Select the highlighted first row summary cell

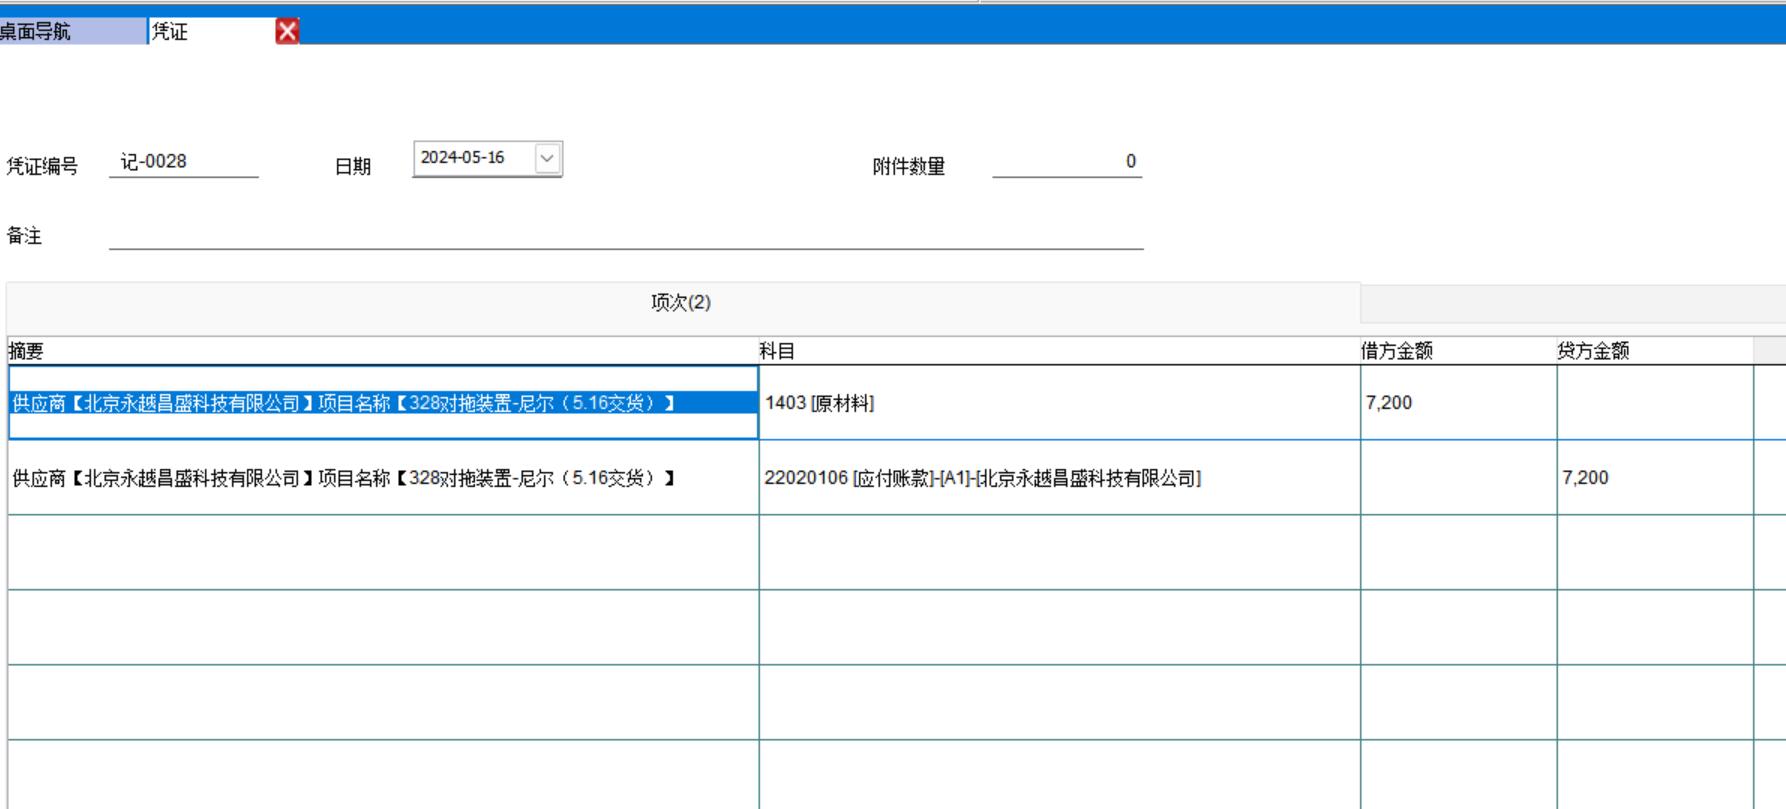pos(382,403)
